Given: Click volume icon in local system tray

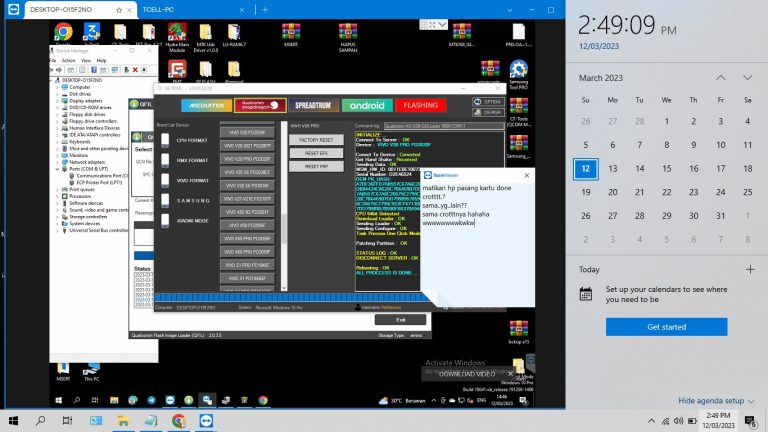Looking at the screenshot, I should (678, 421).
